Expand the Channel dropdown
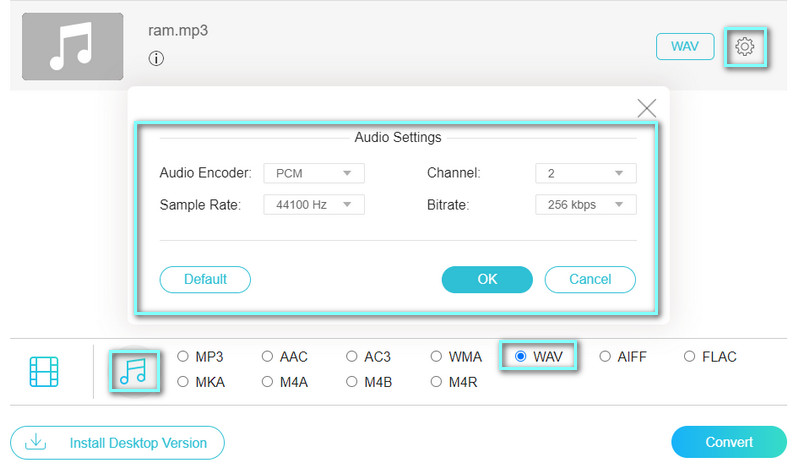799x469 pixels. click(586, 173)
